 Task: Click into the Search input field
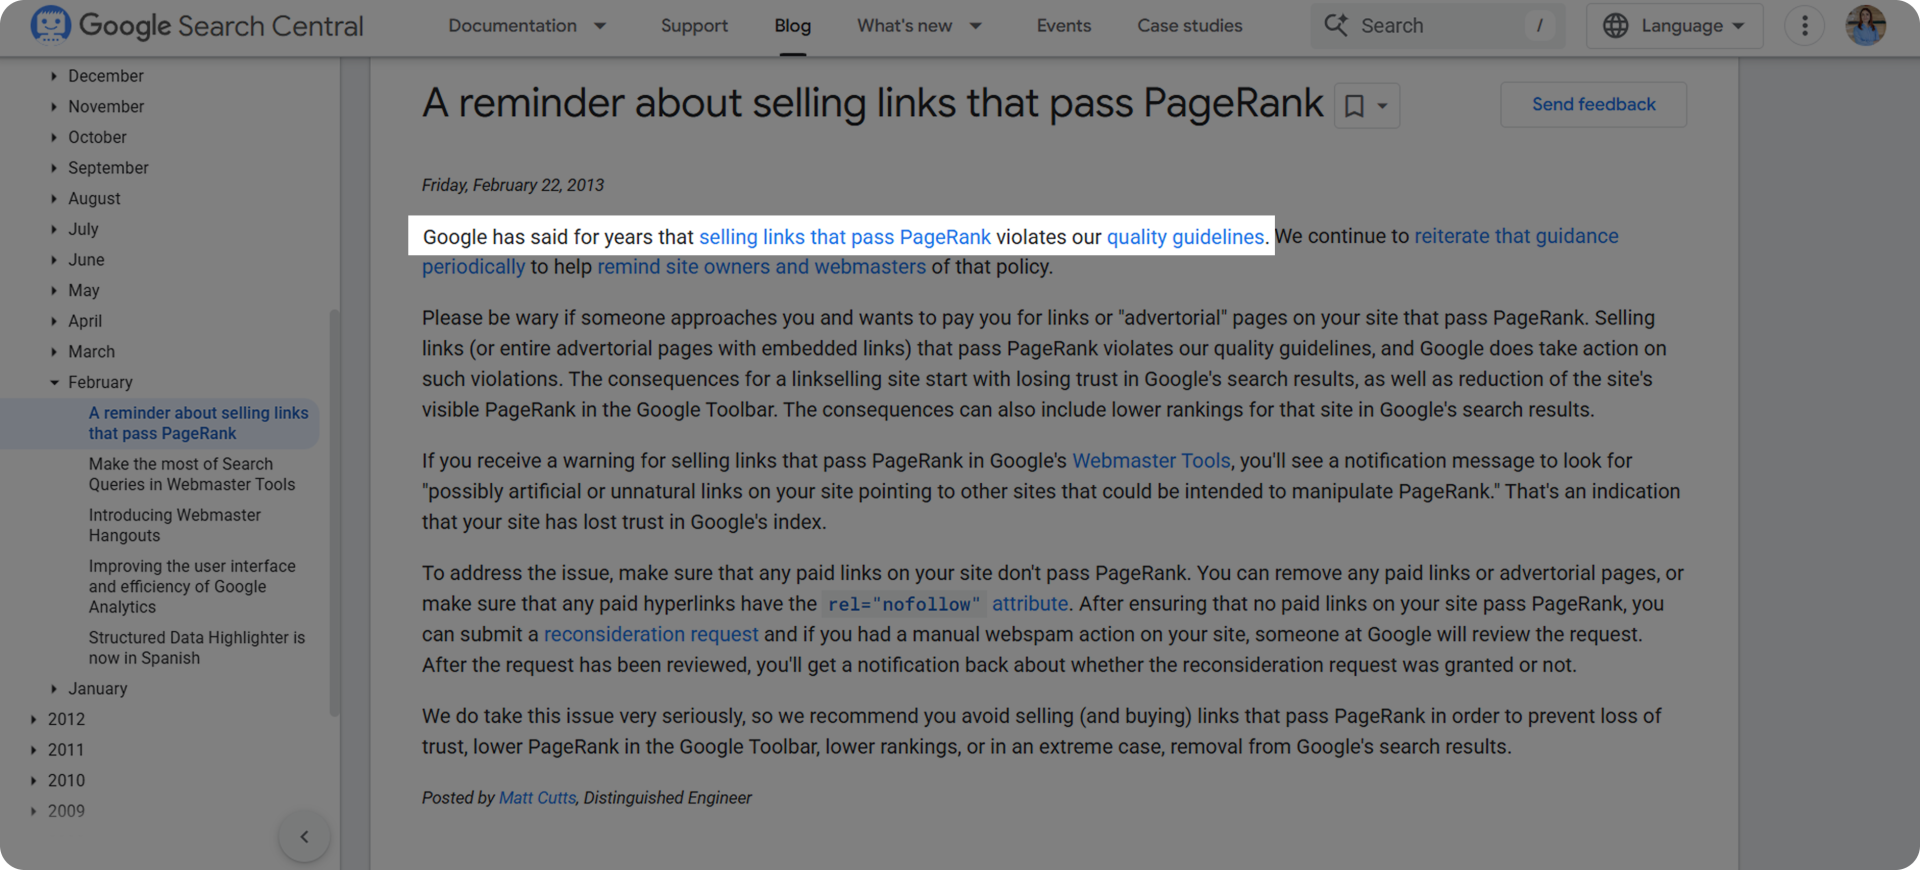point(1440,26)
